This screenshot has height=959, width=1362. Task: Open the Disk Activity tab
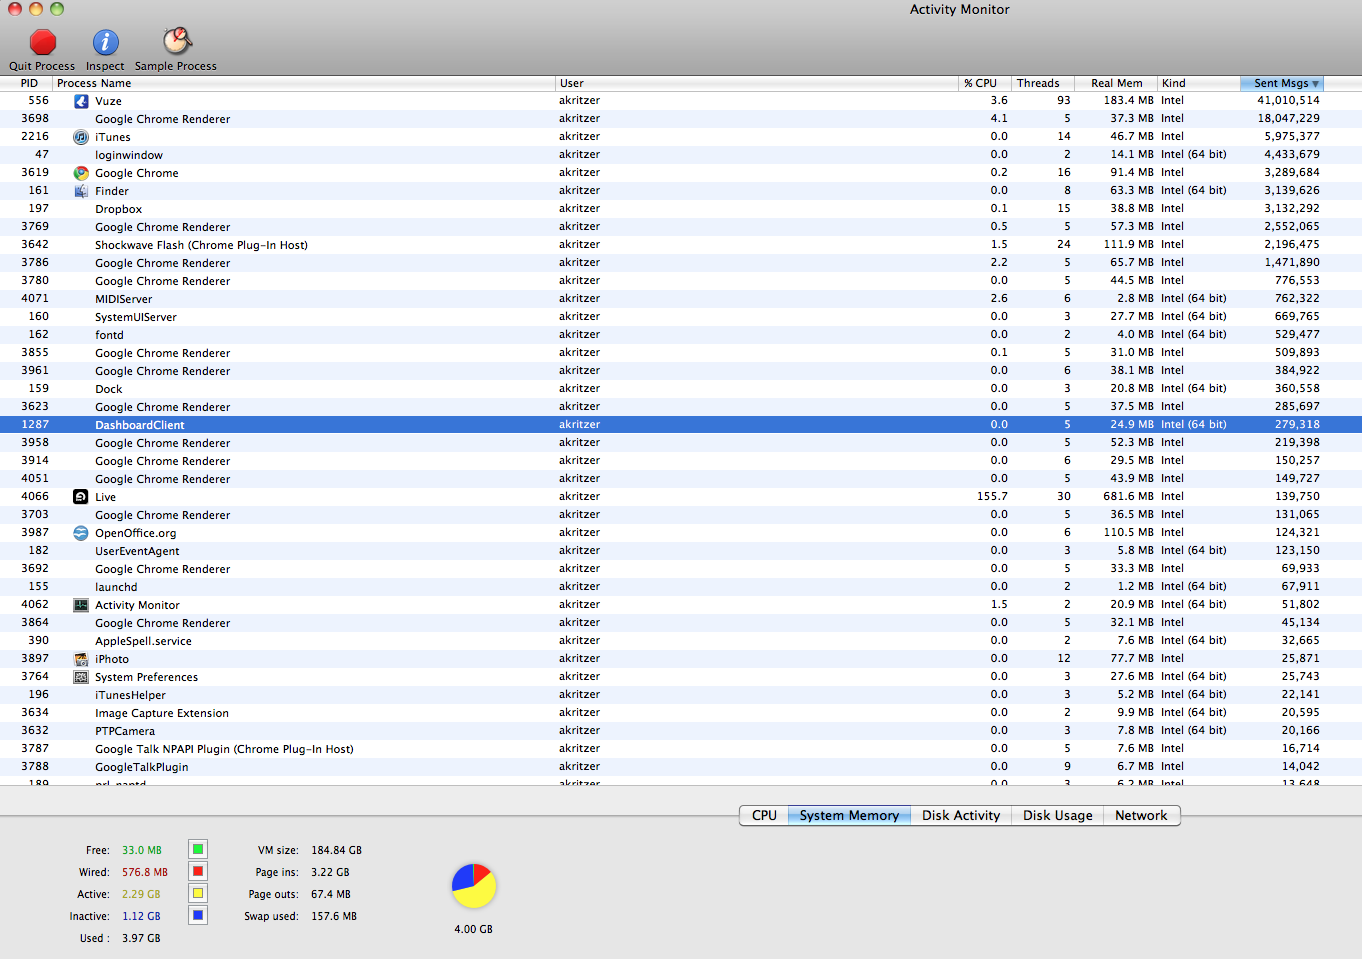coord(961,815)
